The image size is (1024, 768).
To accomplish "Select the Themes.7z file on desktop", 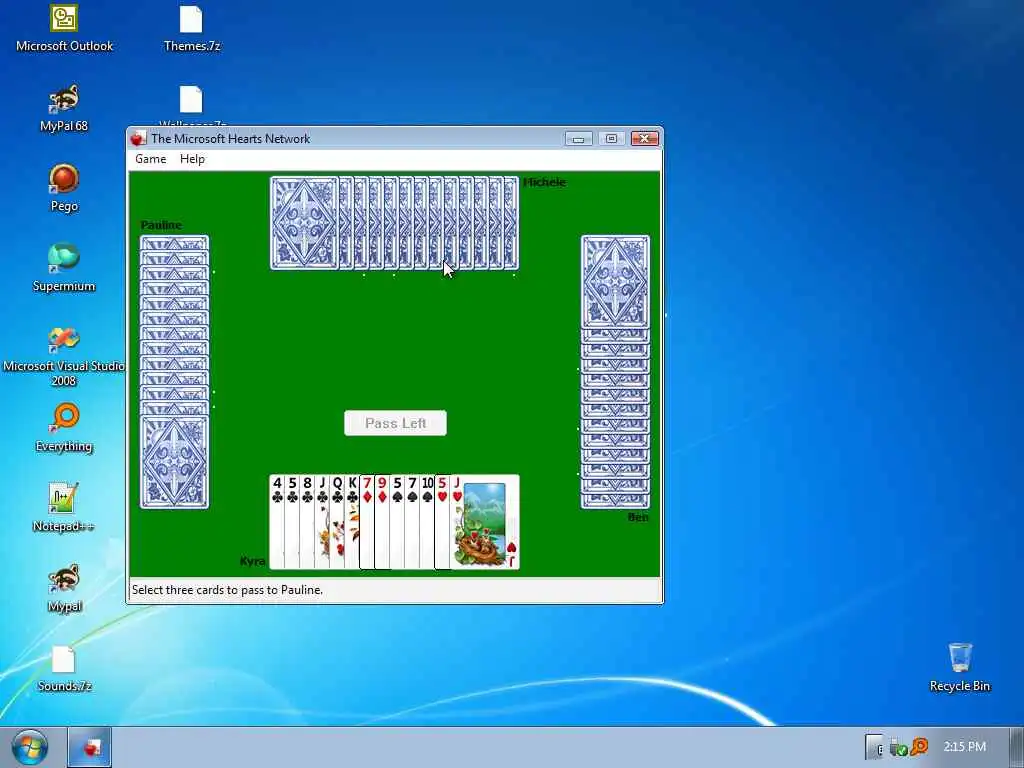I will click(x=191, y=29).
